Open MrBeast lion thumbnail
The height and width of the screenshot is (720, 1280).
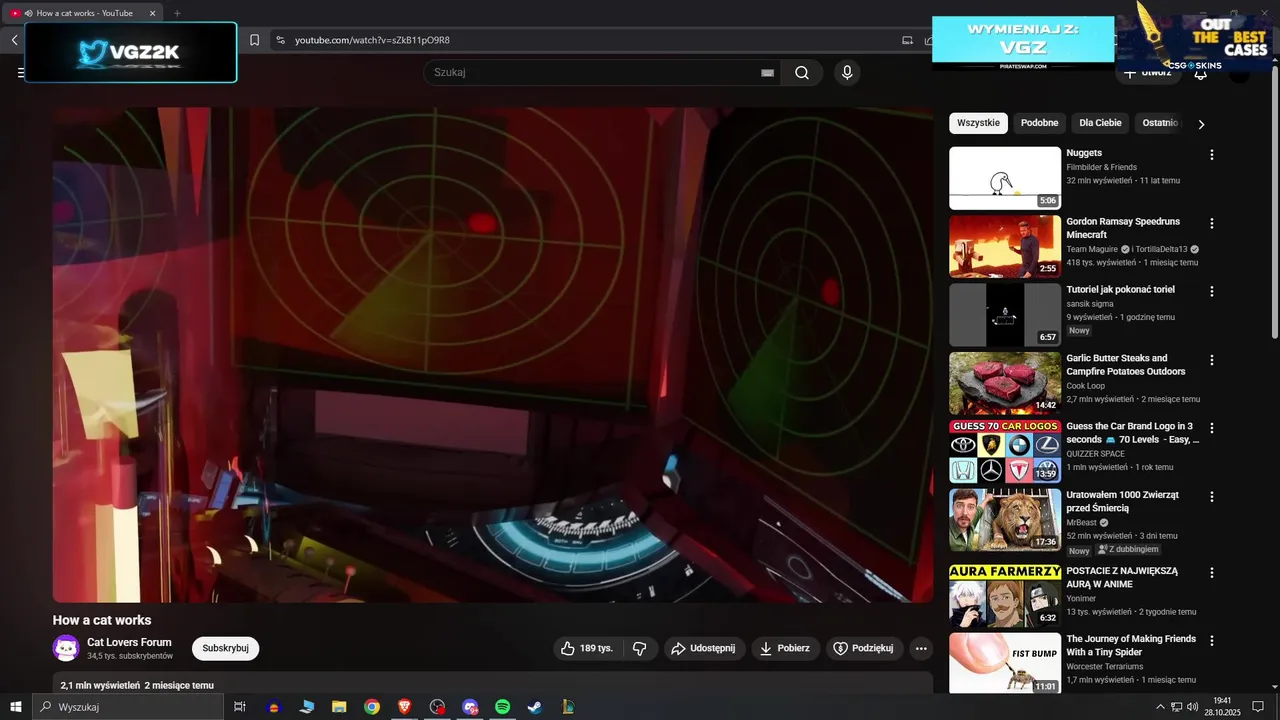1005,520
